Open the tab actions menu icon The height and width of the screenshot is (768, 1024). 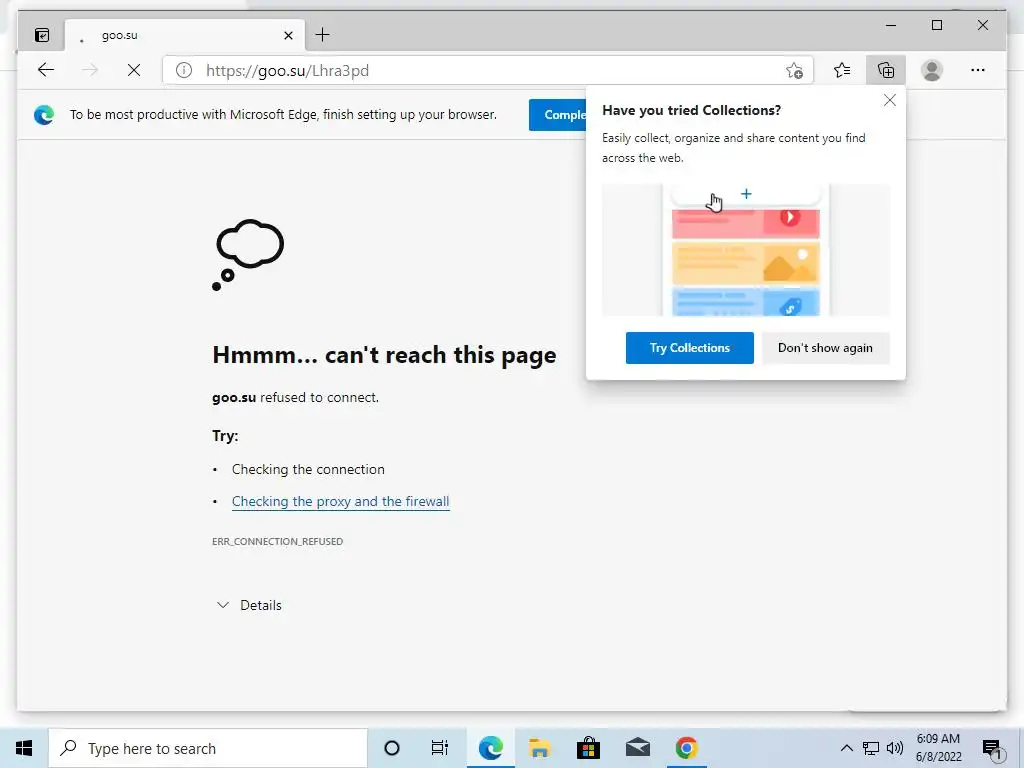point(42,35)
